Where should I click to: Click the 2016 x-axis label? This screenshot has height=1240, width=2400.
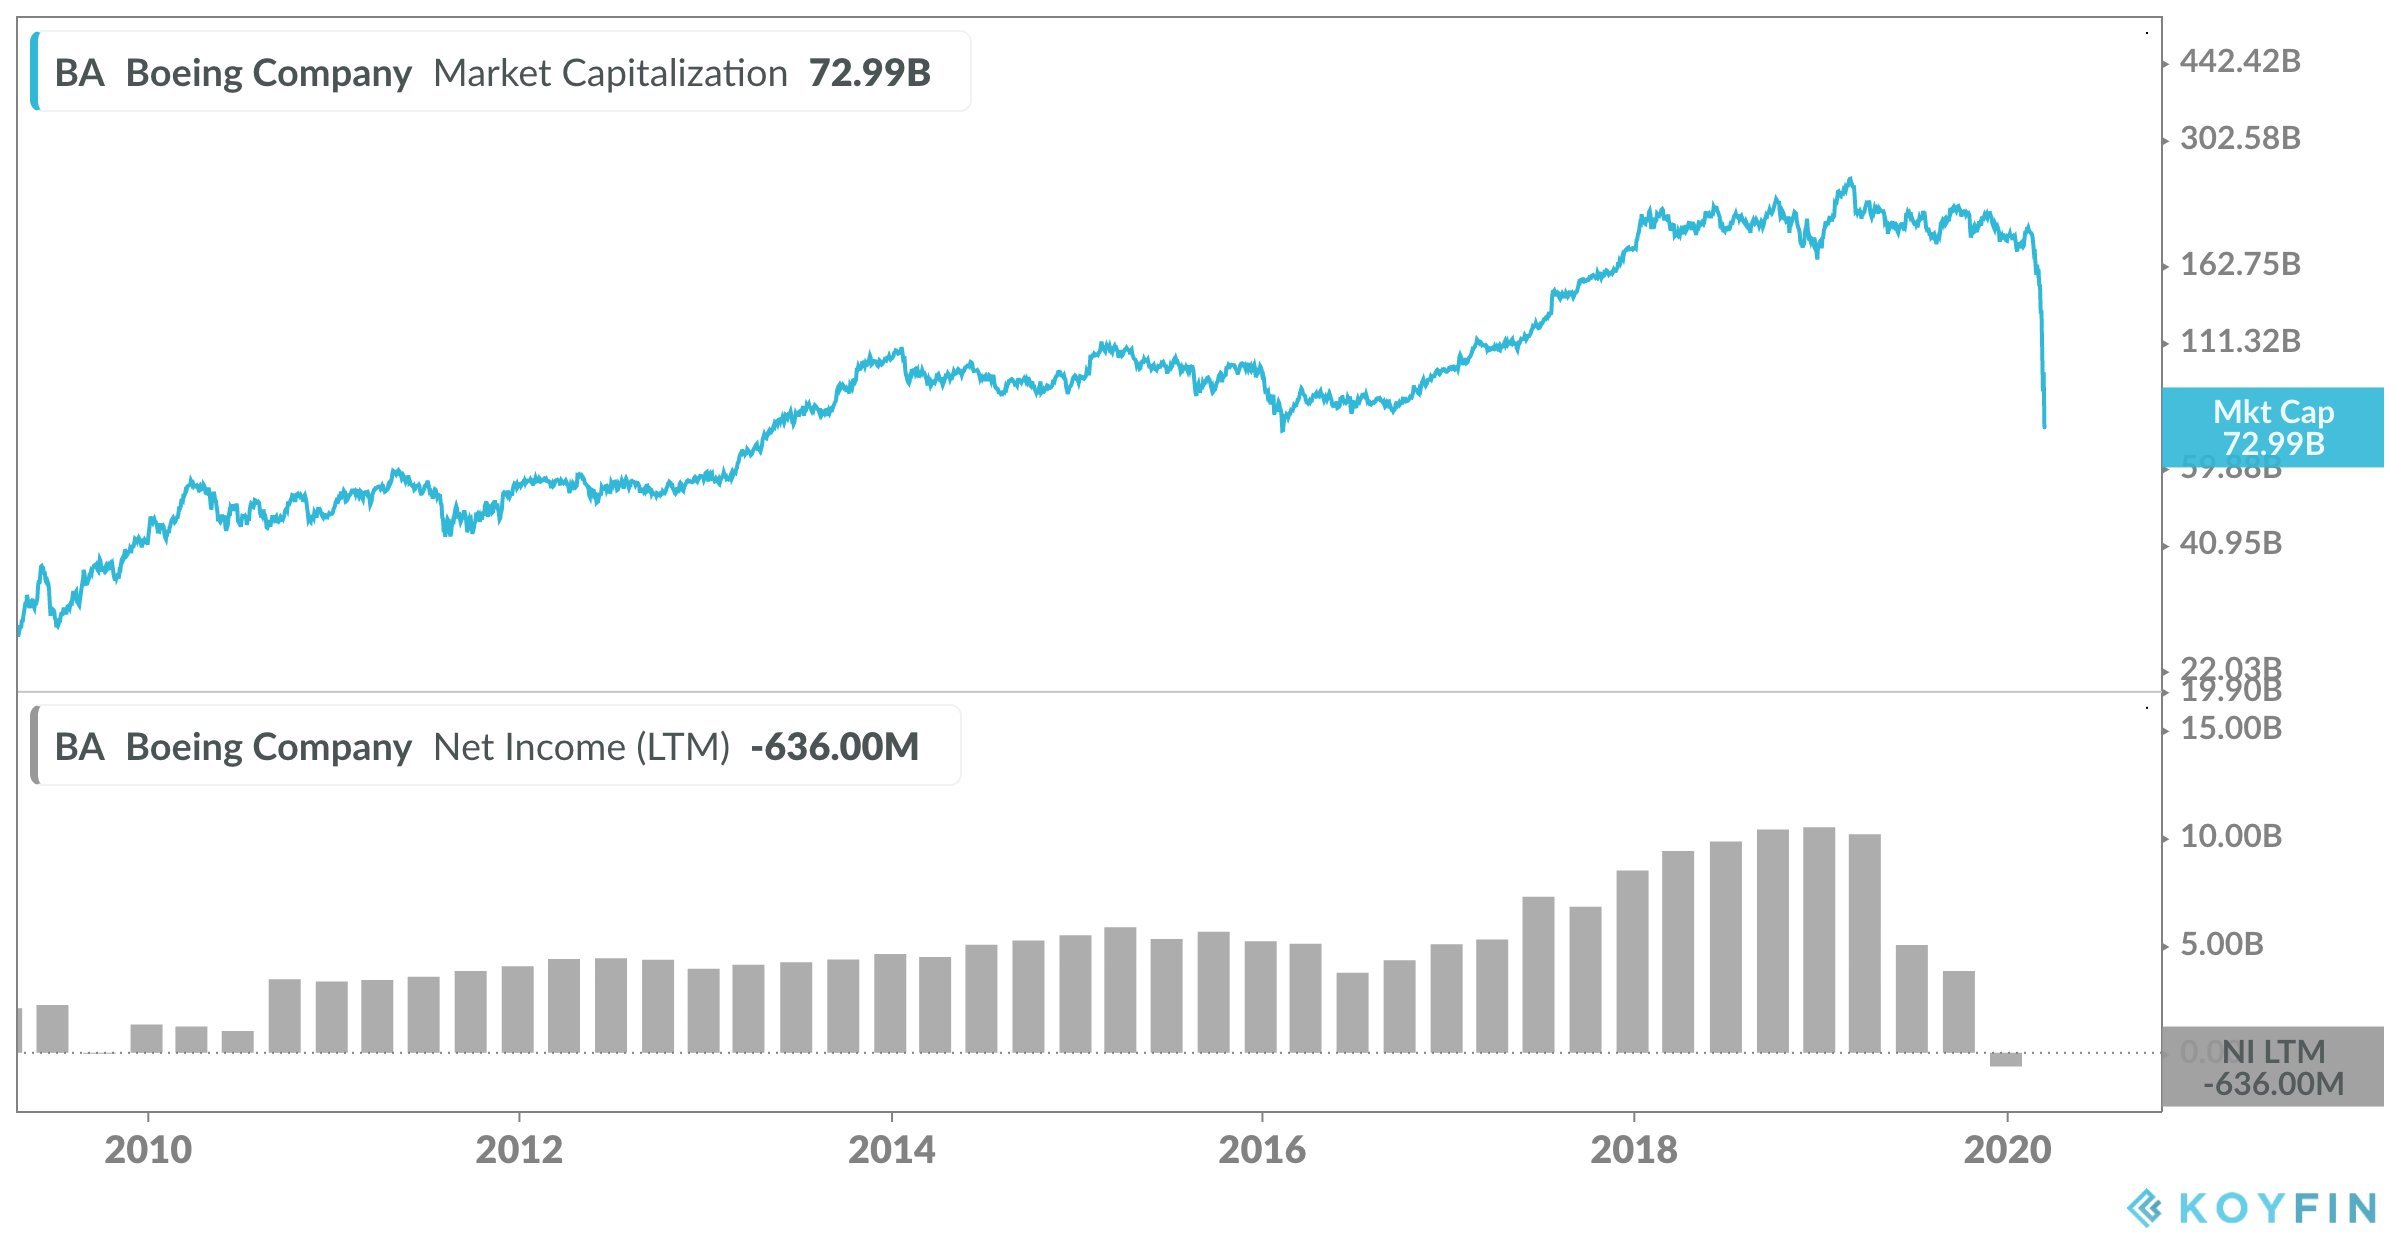(1262, 1150)
